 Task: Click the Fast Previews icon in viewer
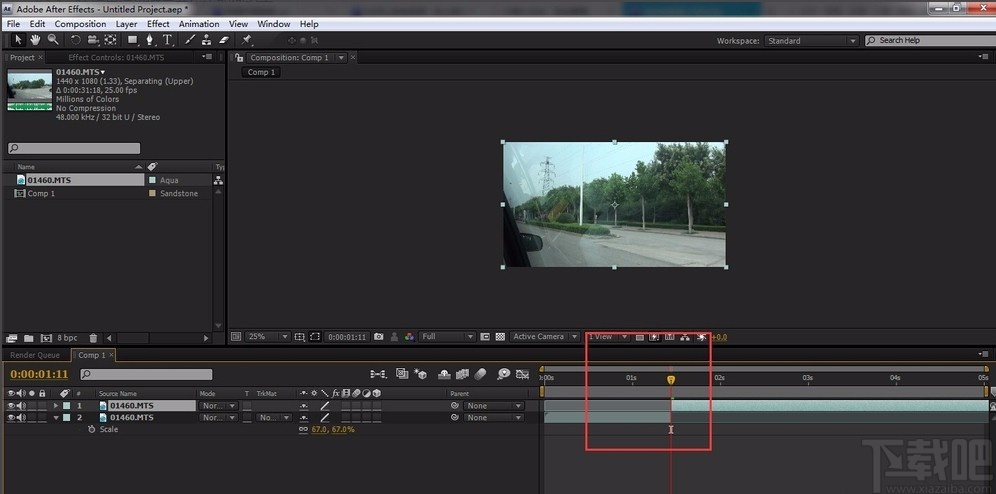654,337
